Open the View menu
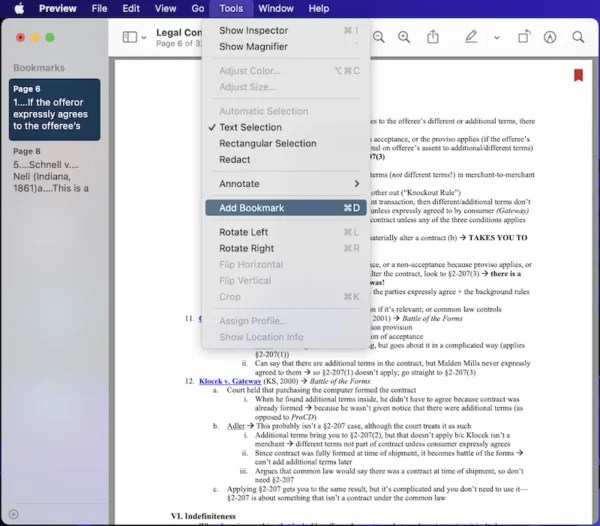Viewport: 600px width, 526px height. click(165, 8)
